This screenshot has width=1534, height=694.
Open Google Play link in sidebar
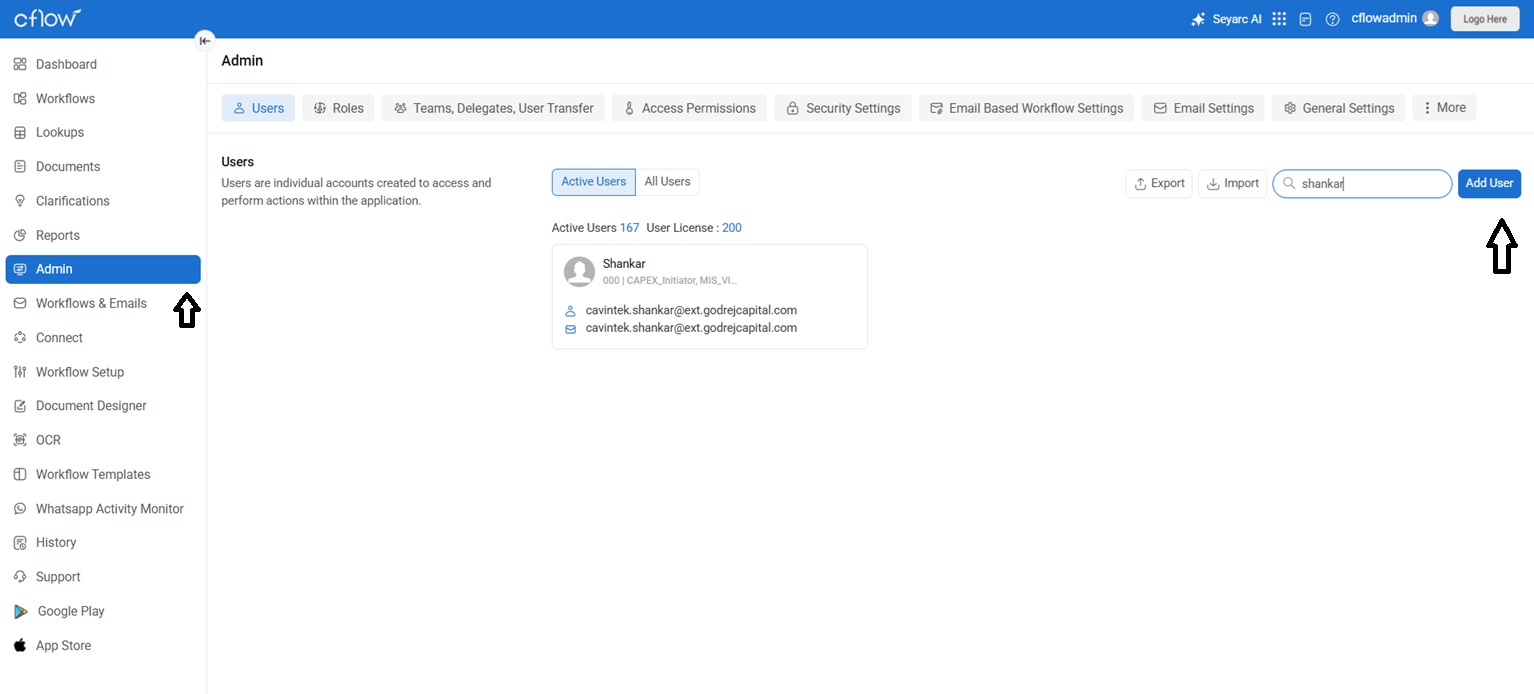point(70,611)
